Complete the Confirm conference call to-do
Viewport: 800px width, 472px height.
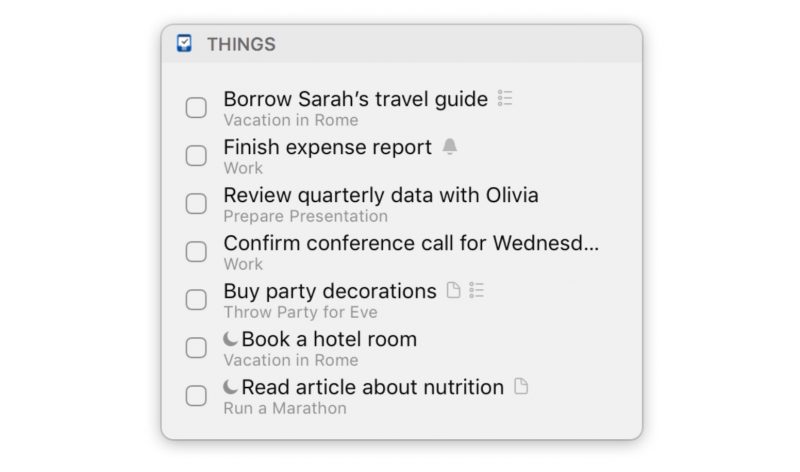tap(196, 252)
